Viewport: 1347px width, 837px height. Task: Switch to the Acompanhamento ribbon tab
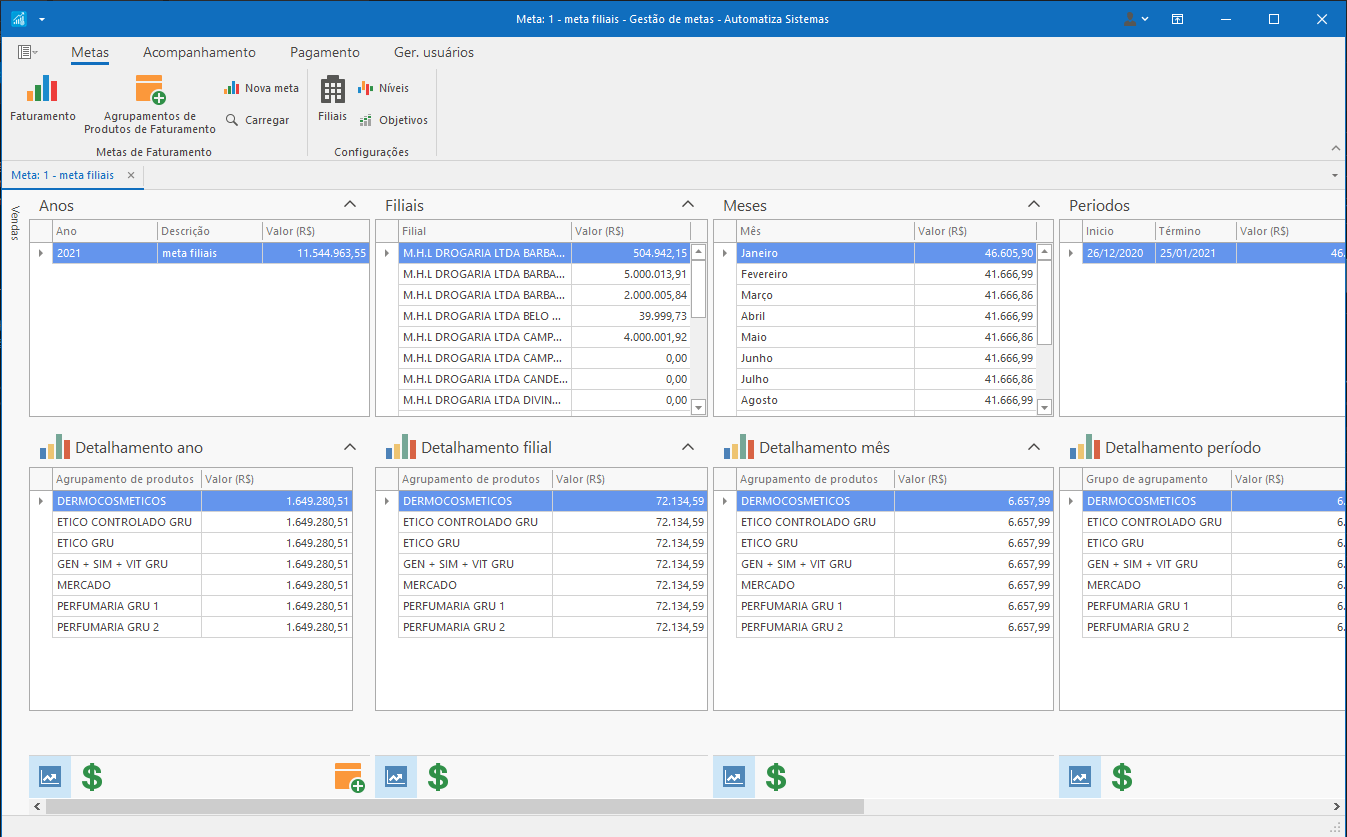point(199,52)
